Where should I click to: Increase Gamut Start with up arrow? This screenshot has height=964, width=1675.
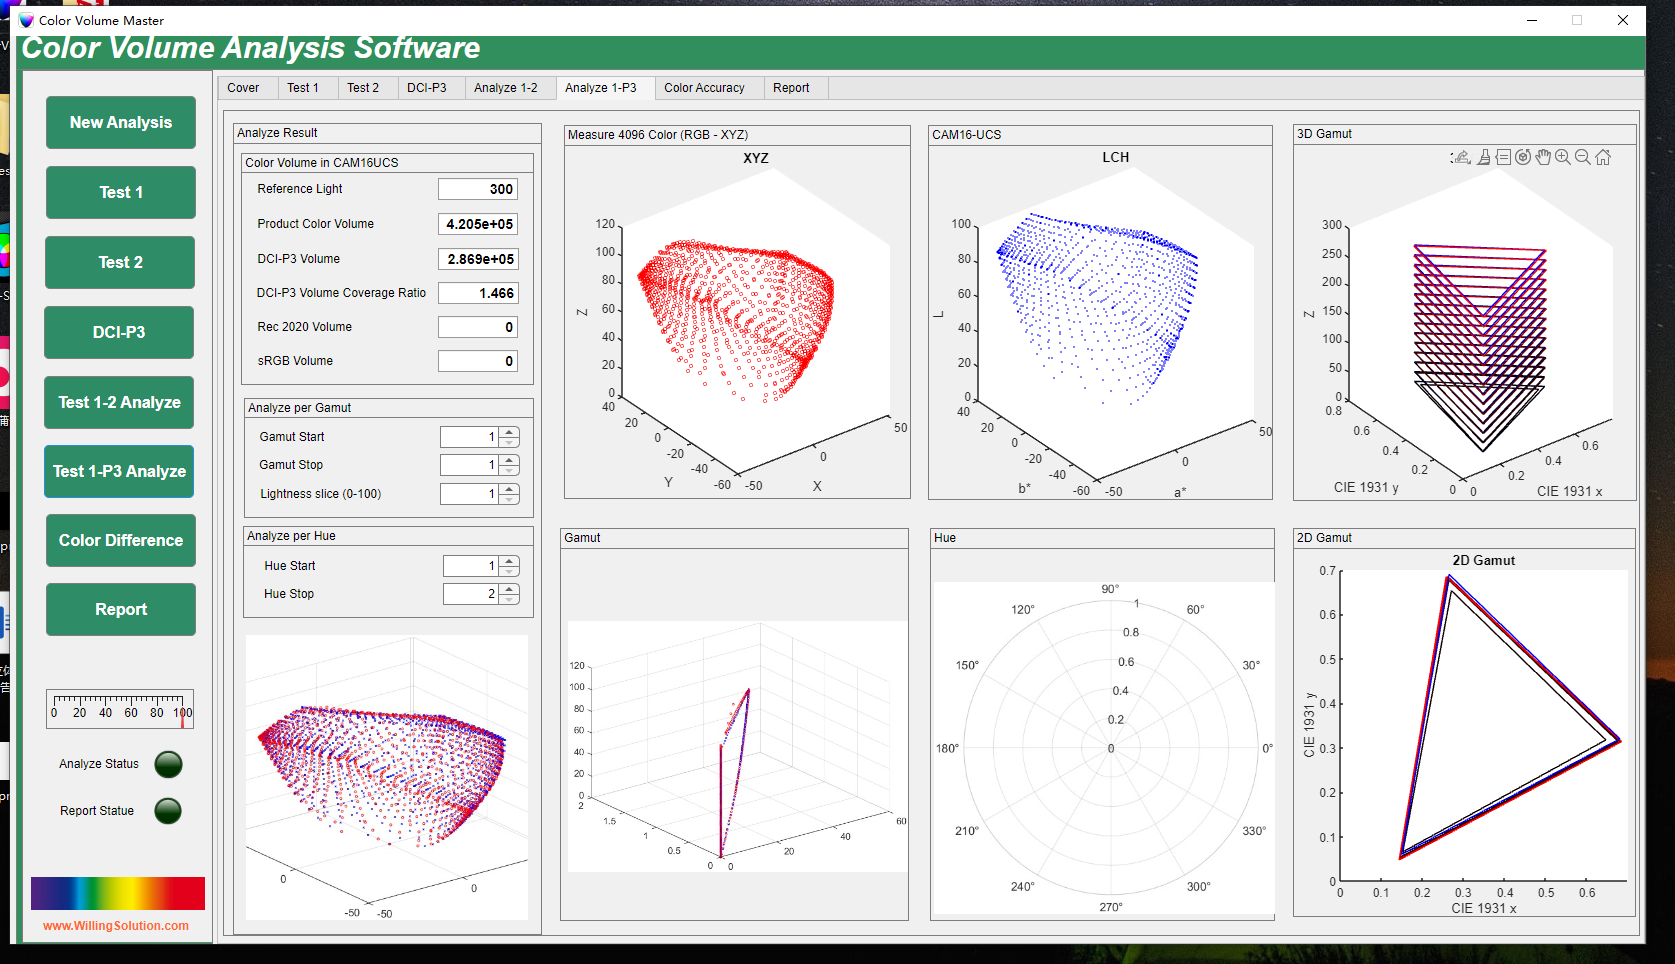pos(510,432)
